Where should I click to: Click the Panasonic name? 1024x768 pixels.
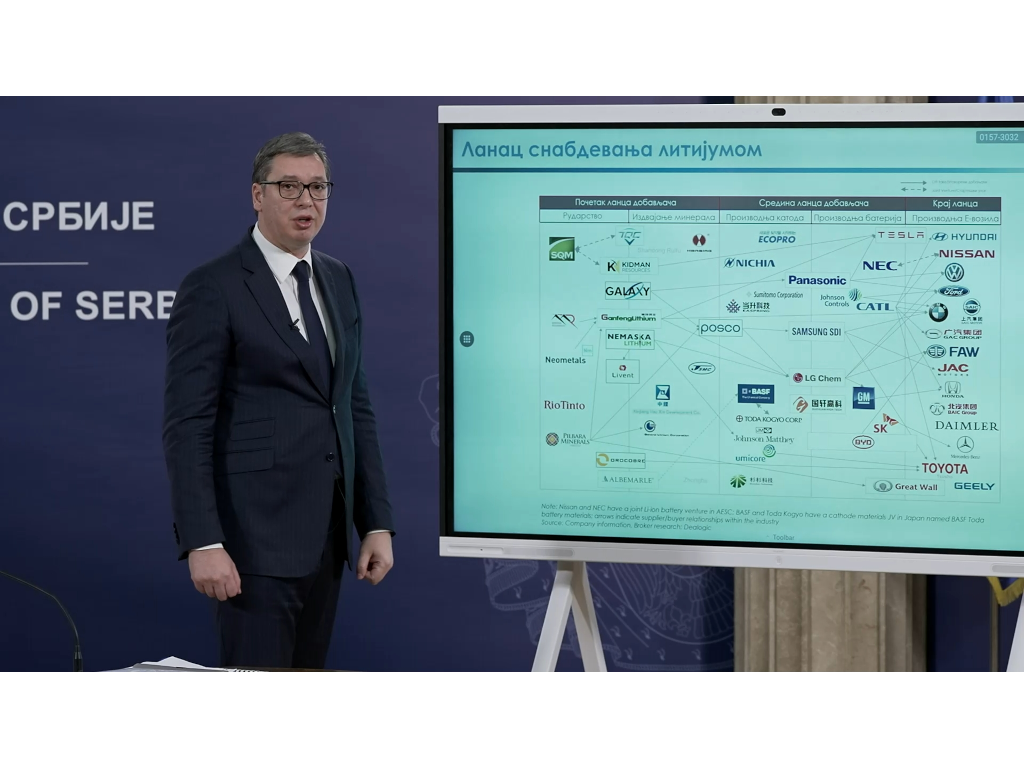[x=817, y=280]
